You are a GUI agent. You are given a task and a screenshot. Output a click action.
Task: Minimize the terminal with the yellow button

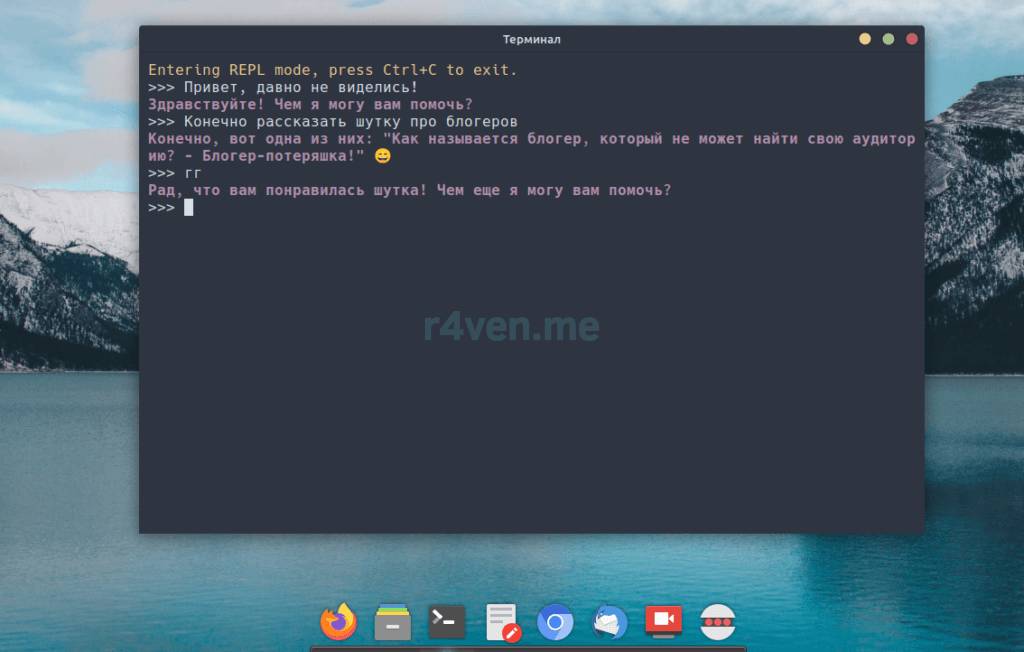click(x=865, y=39)
